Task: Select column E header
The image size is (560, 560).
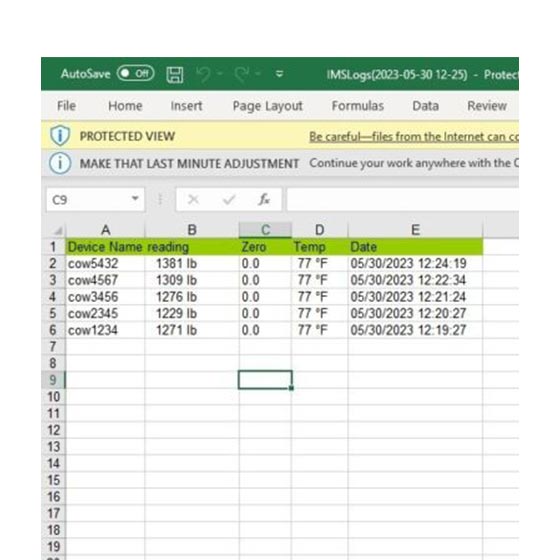Action: click(415, 230)
